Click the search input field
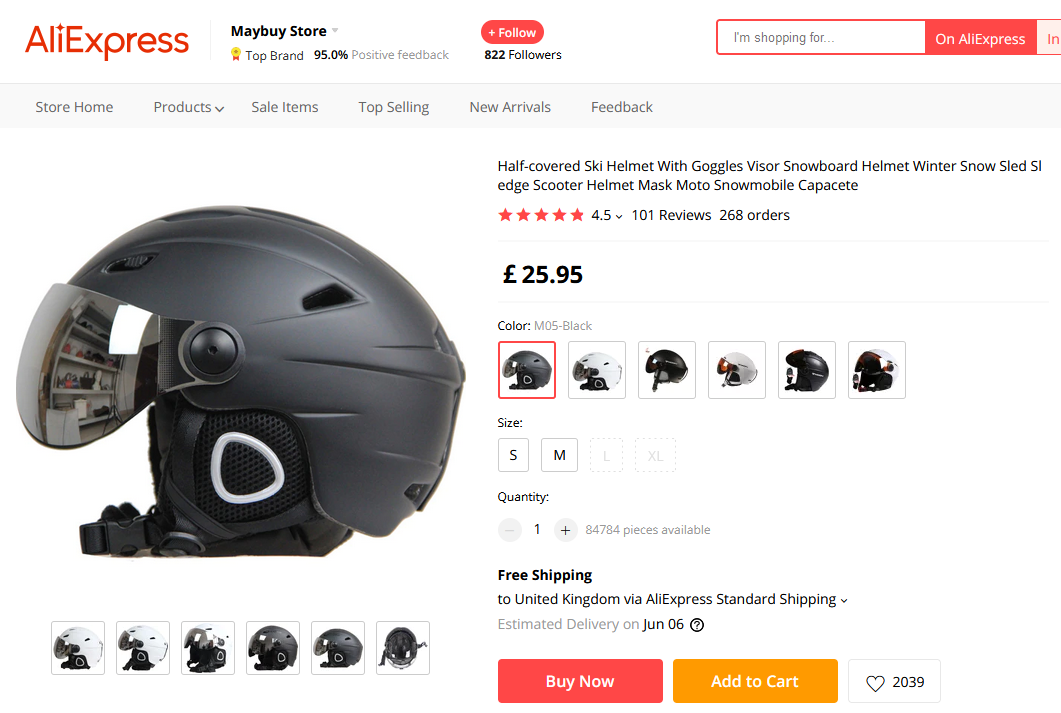The image size is (1061, 713). 820,38
